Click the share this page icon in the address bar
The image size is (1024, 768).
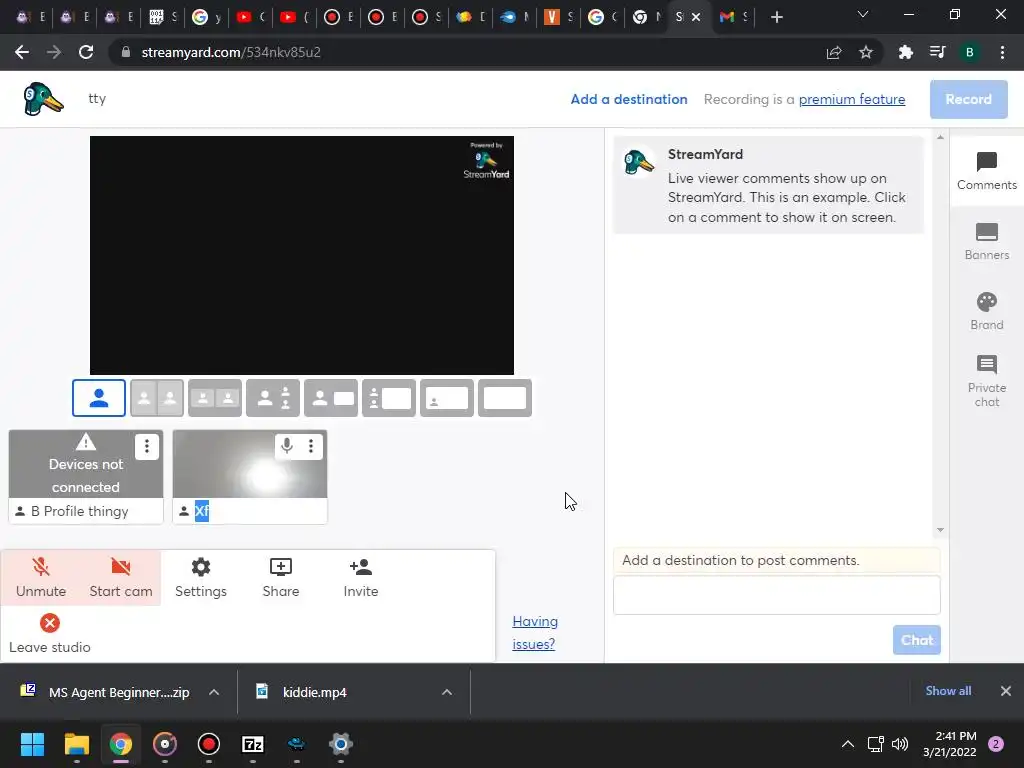[834, 52]
